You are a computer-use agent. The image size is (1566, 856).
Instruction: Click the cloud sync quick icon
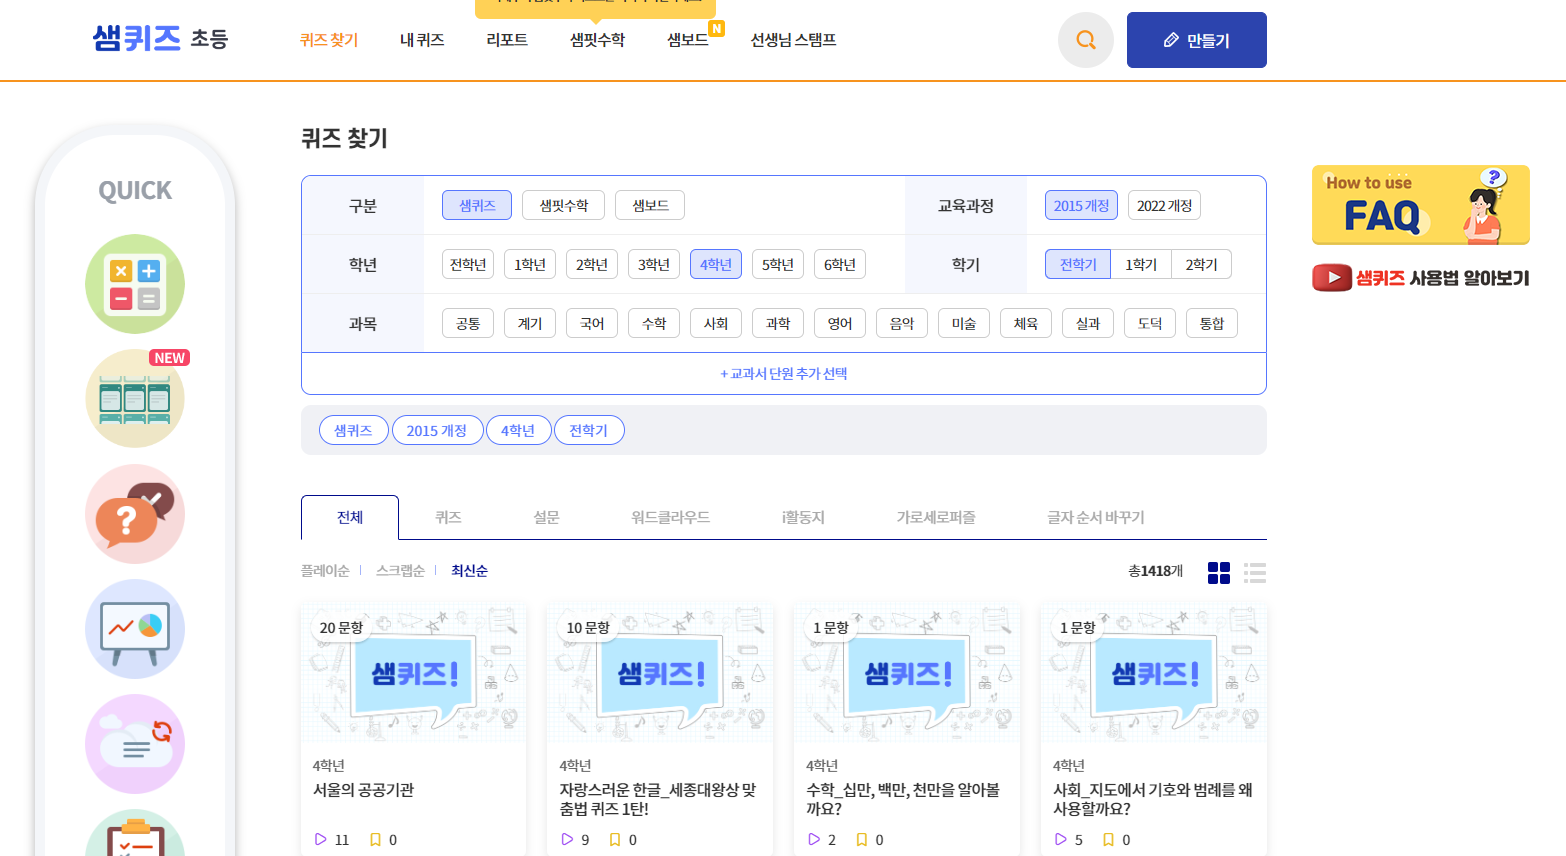point(135,744)
